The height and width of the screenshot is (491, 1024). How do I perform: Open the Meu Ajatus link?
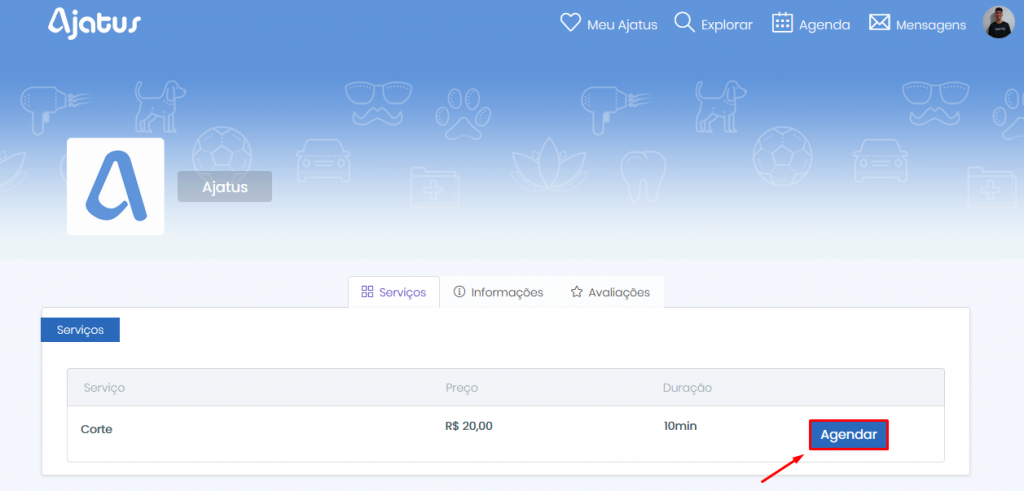click(622, 25)
